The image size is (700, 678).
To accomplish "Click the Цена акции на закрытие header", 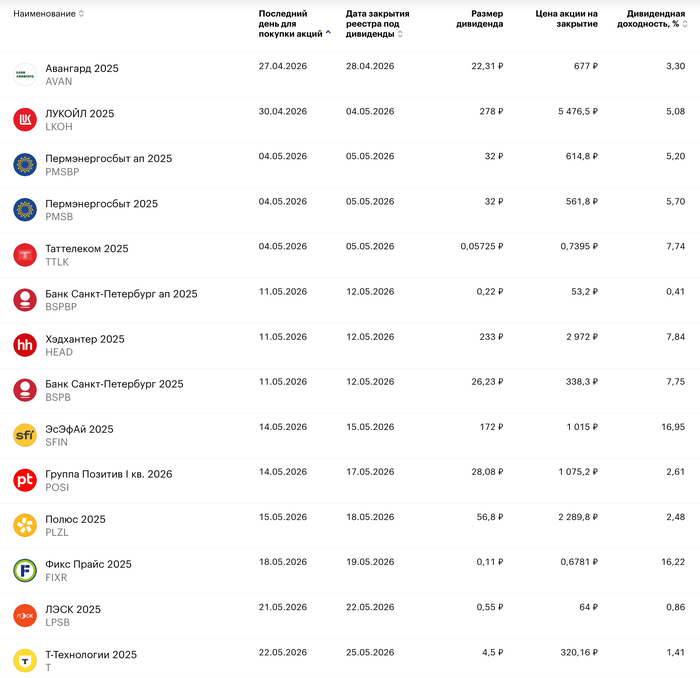I will (x=566, y=19).
